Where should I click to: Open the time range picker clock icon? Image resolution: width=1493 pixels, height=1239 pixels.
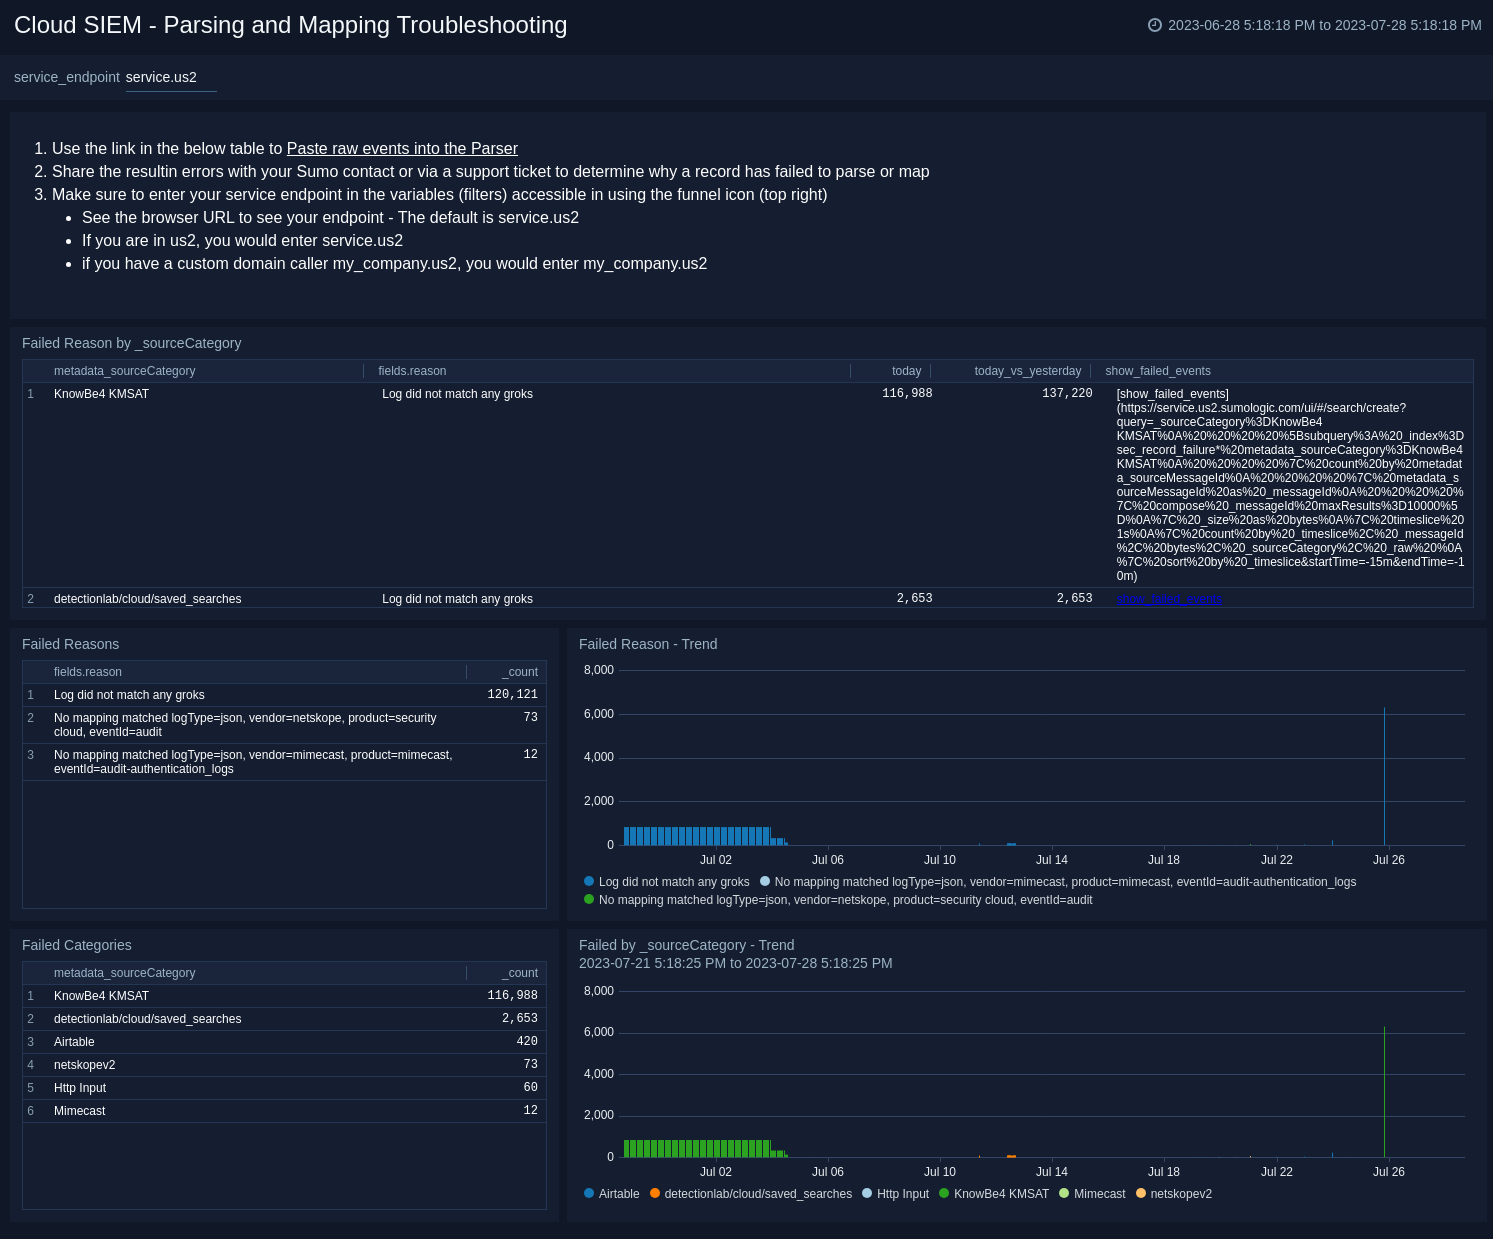pyautogui.click(x=1155, y=25)
